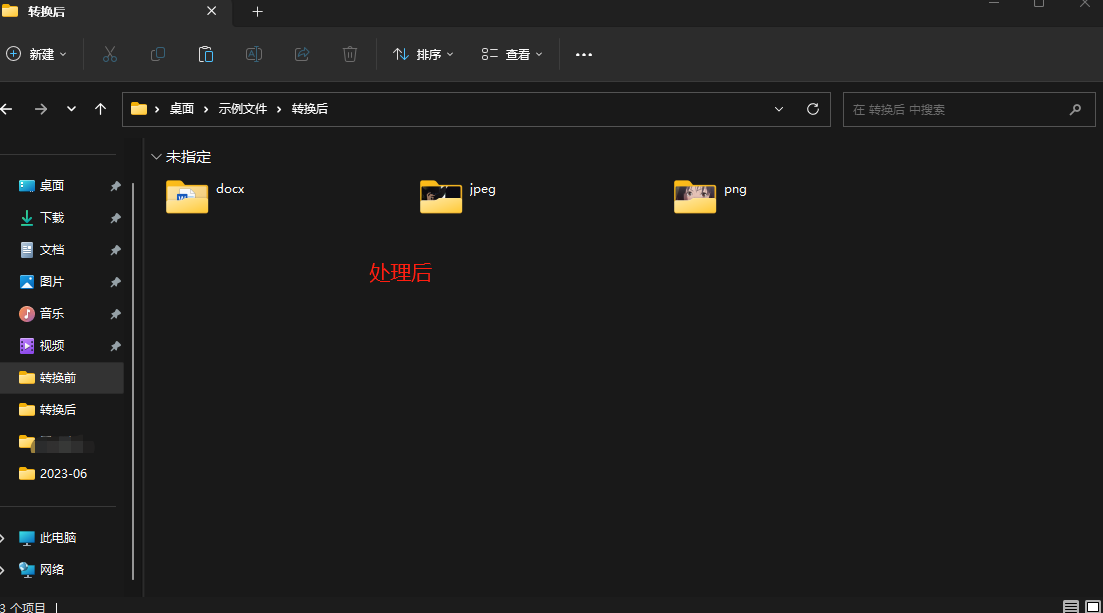Refresh the folder view
Screen dimensions: 1103x613
pos(812,109)
